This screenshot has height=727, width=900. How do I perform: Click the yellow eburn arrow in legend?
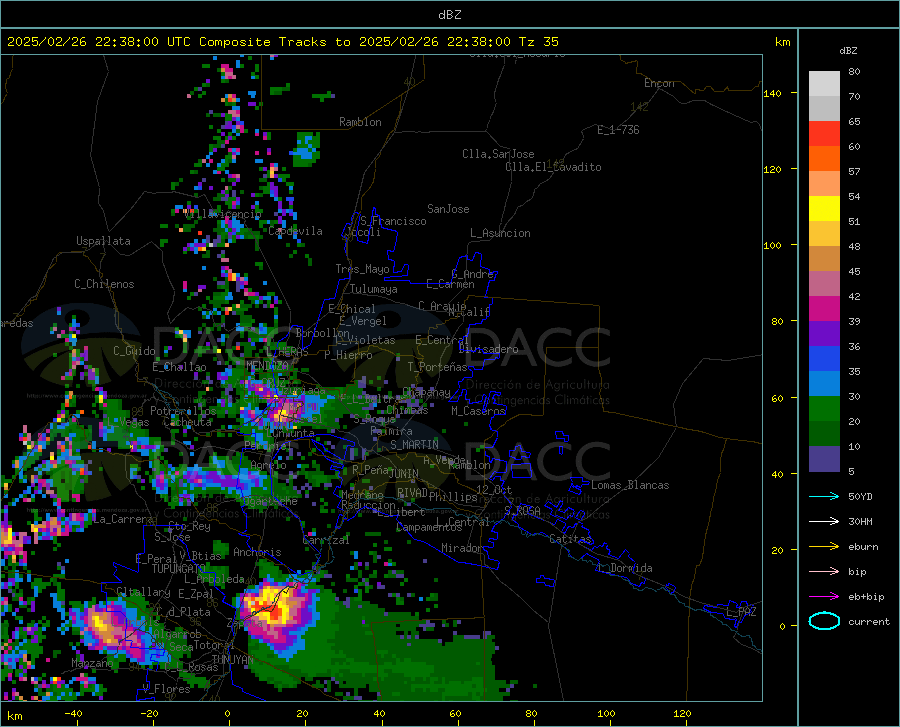(824, 546)
